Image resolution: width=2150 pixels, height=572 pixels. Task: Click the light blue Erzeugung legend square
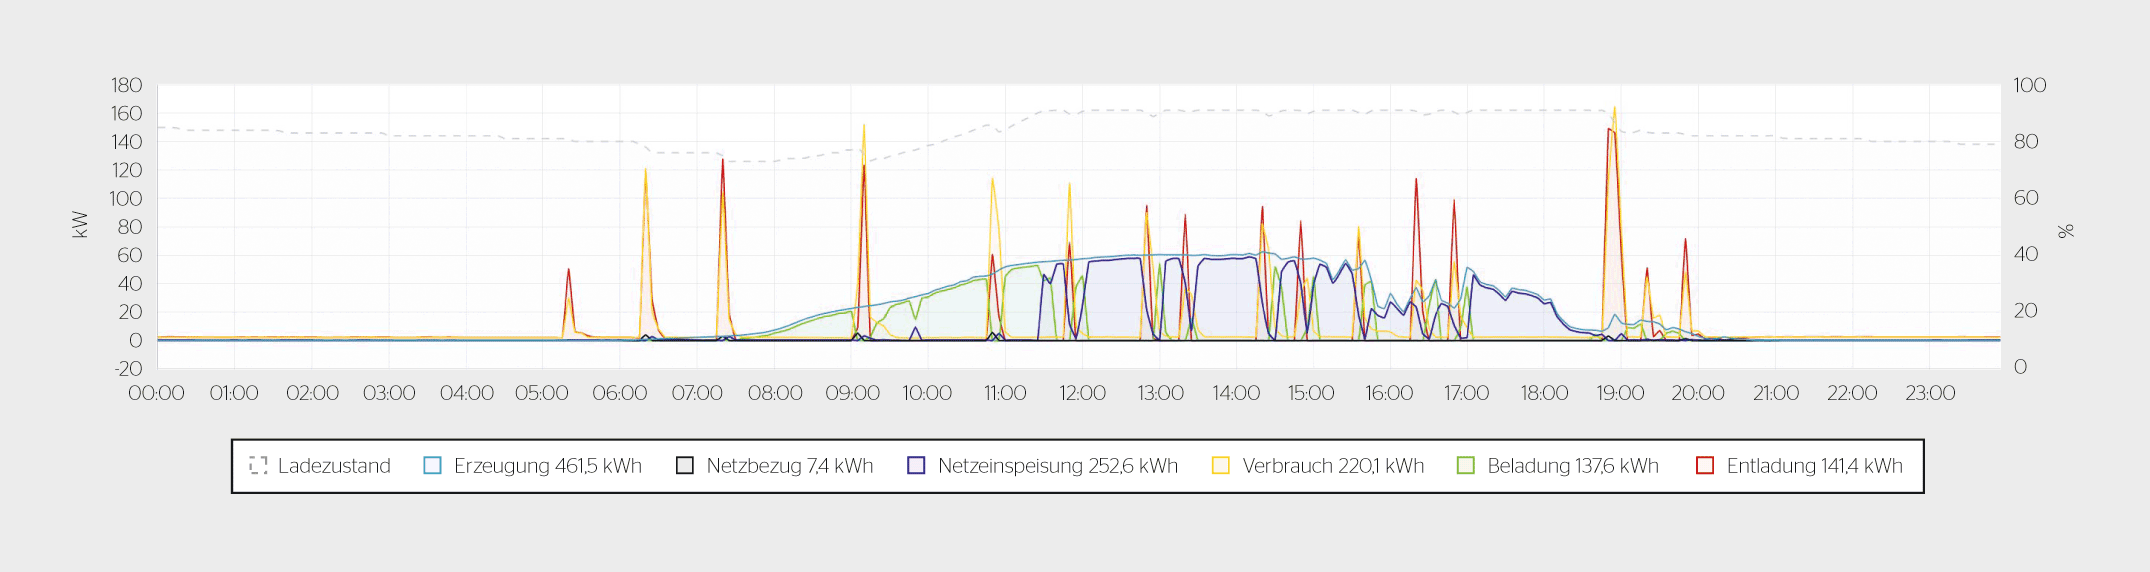[432, 466]
